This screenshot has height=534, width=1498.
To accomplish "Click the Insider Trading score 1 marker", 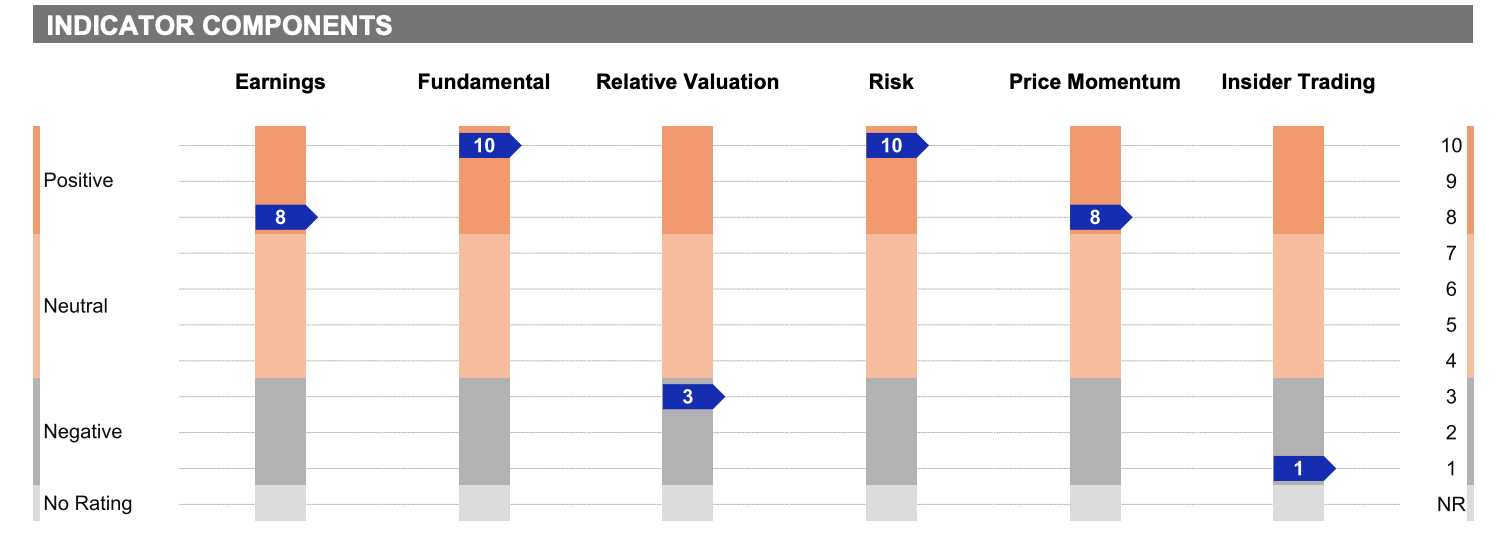I will 1304,469.
